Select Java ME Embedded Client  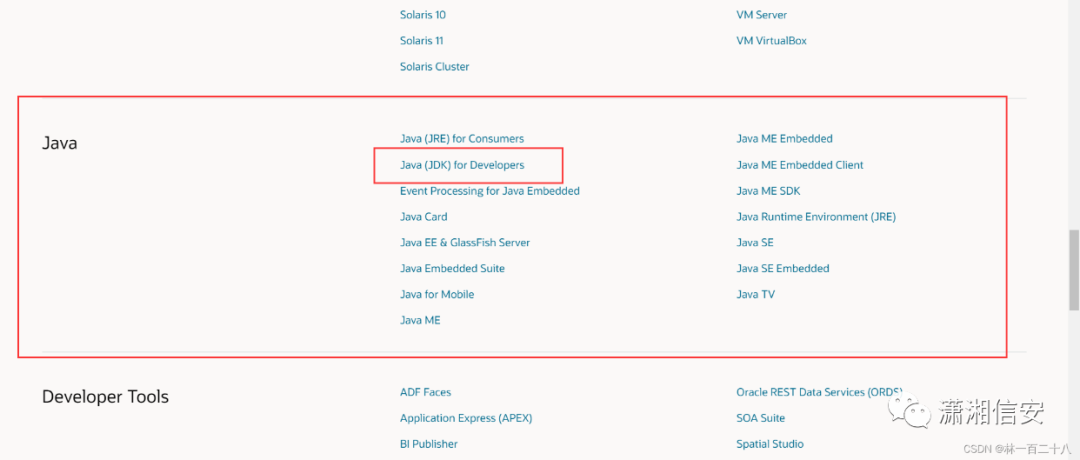coord(800,165)
